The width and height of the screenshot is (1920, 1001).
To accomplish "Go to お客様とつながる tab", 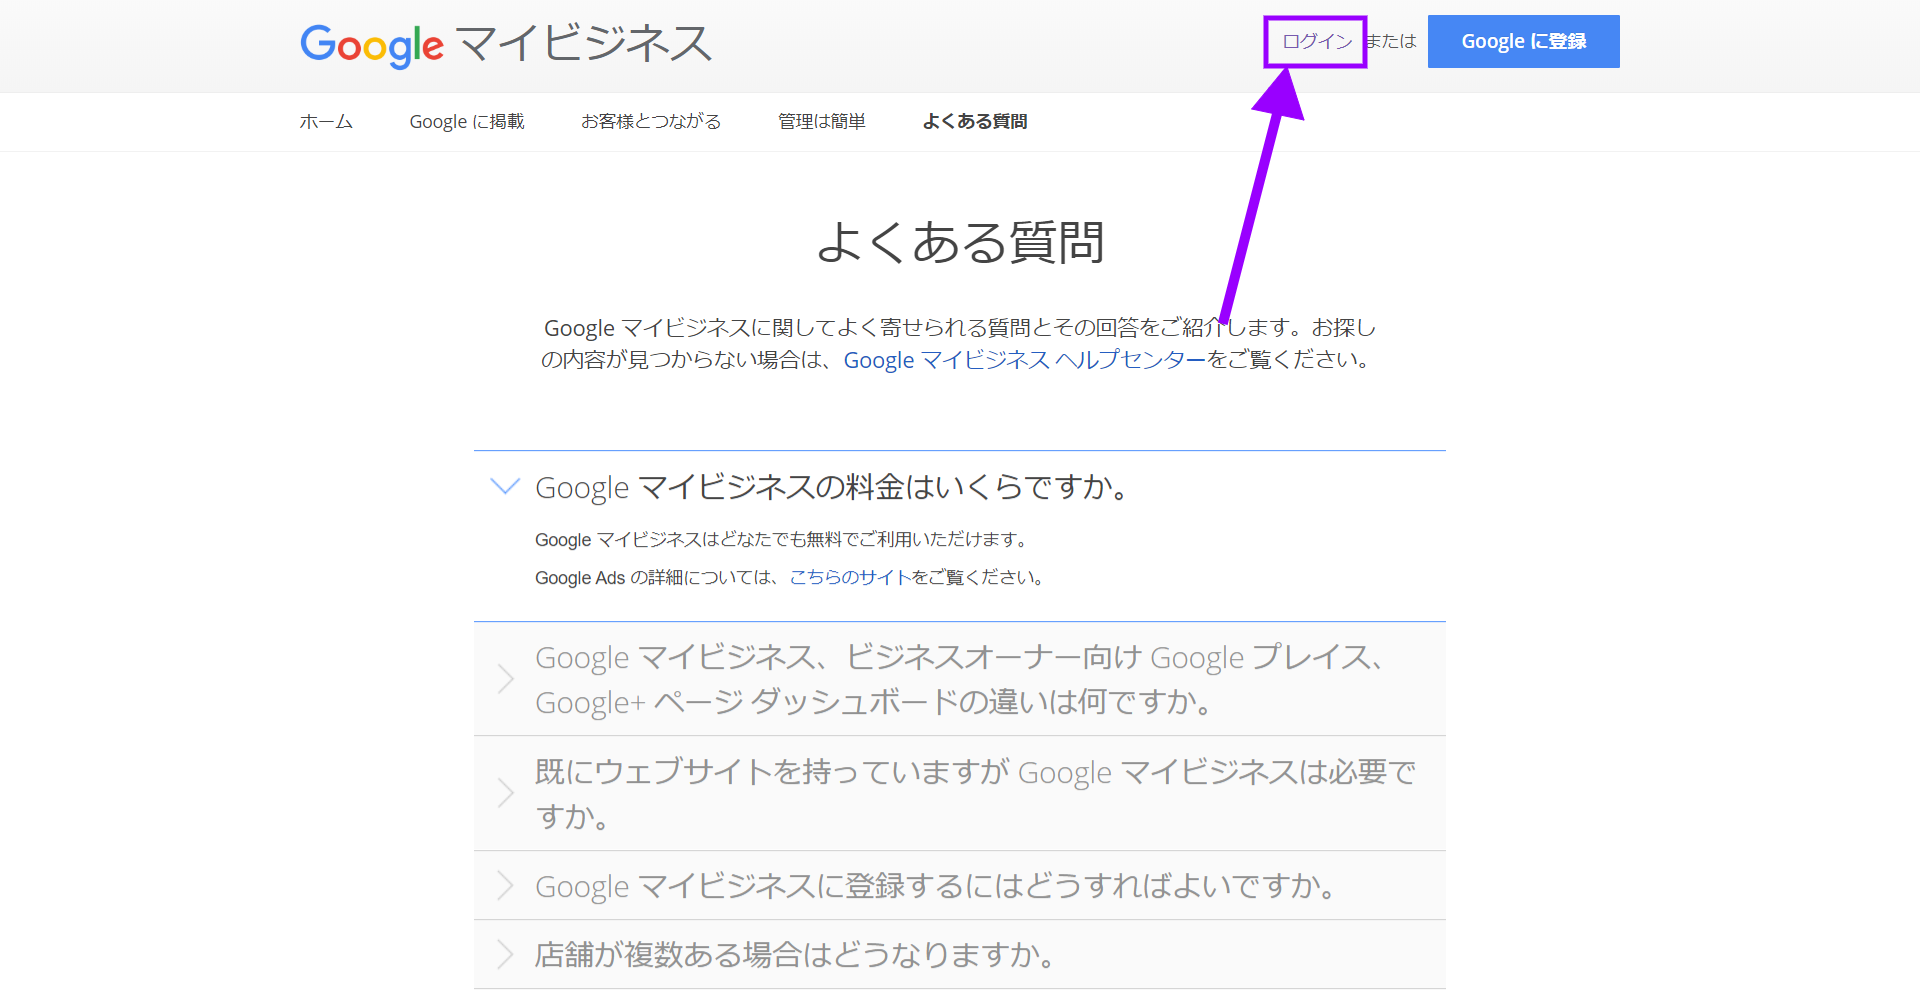I will point(651,122).
